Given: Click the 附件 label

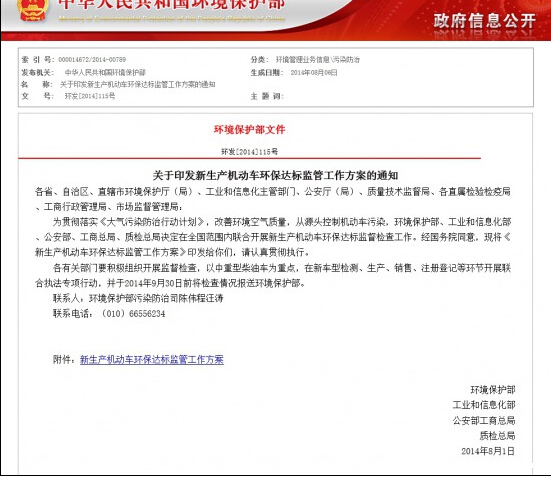Looking at the screenshot, I should click(64, 360).
